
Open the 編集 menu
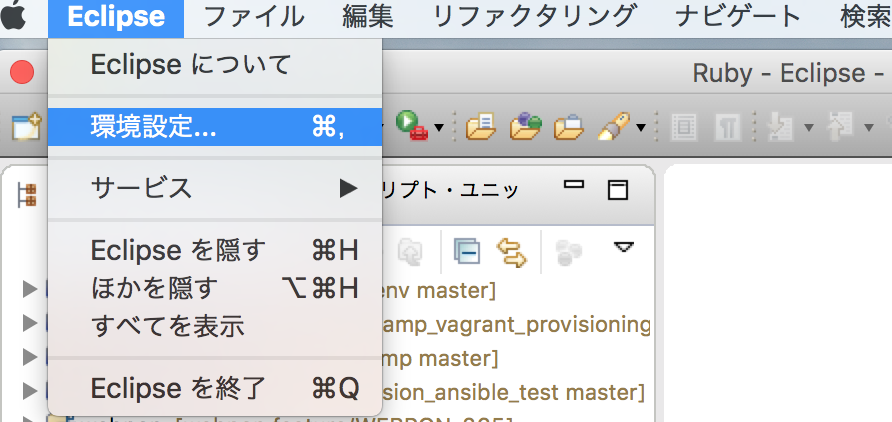(367, 17)
